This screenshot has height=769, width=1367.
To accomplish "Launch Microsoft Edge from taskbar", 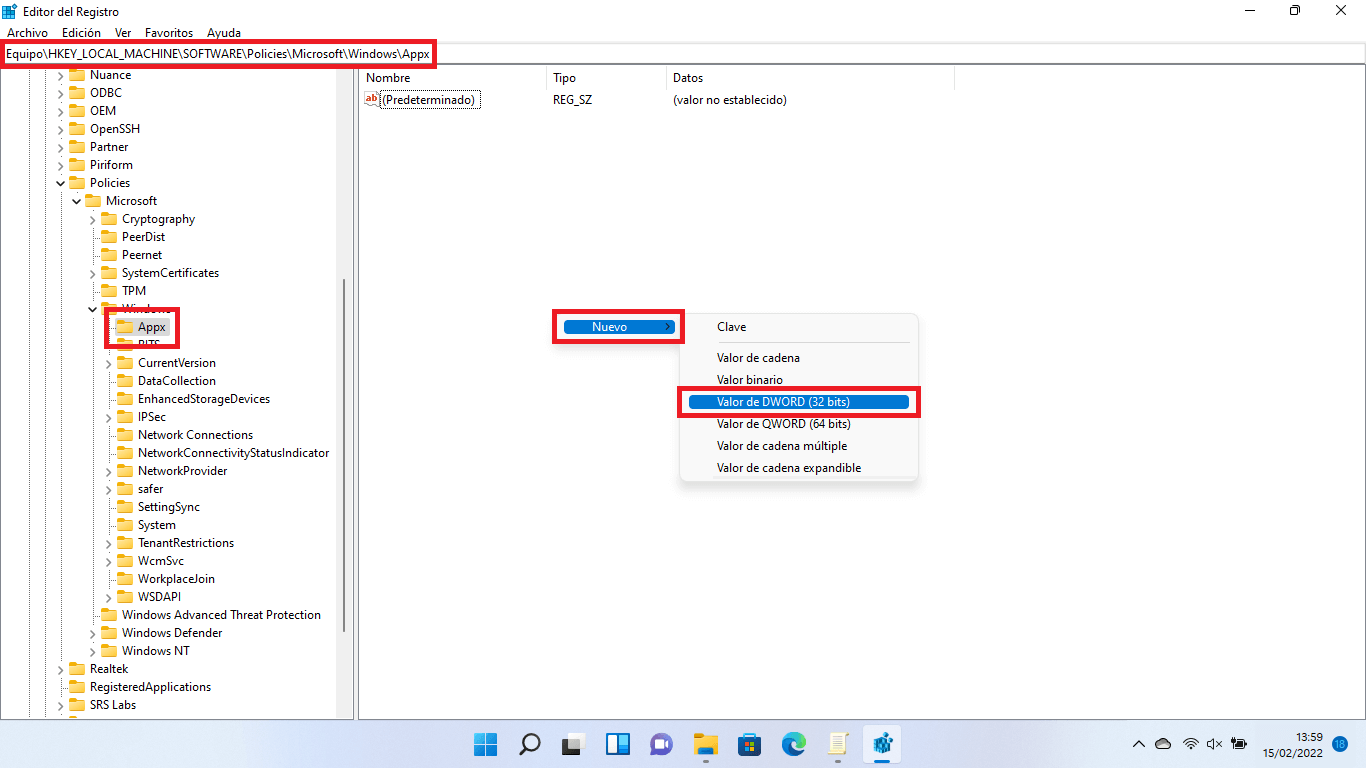I will (x=794, y=744).
